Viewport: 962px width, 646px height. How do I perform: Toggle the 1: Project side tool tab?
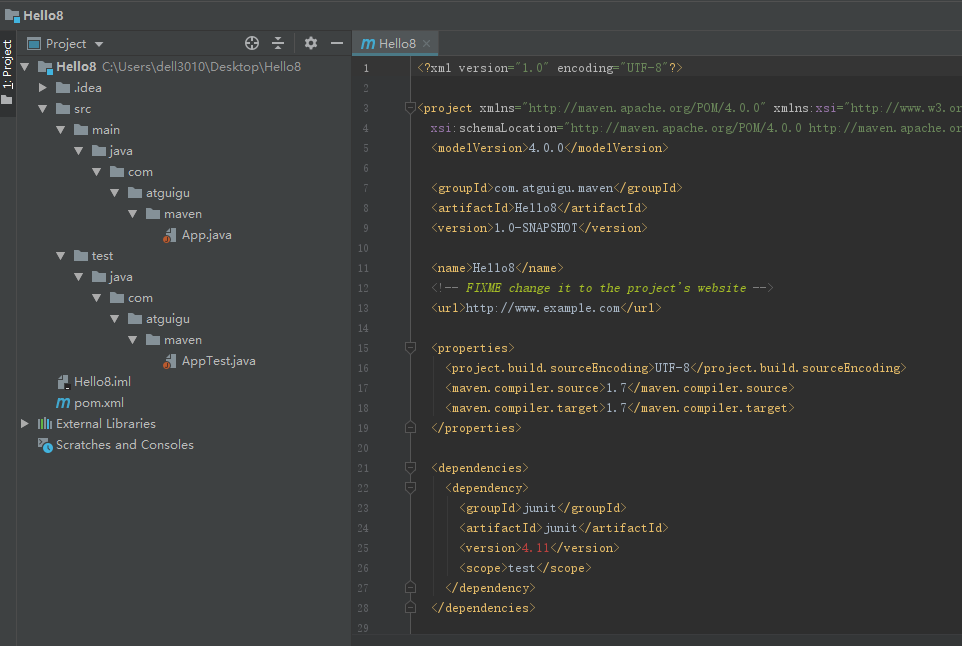click(7, 71)
